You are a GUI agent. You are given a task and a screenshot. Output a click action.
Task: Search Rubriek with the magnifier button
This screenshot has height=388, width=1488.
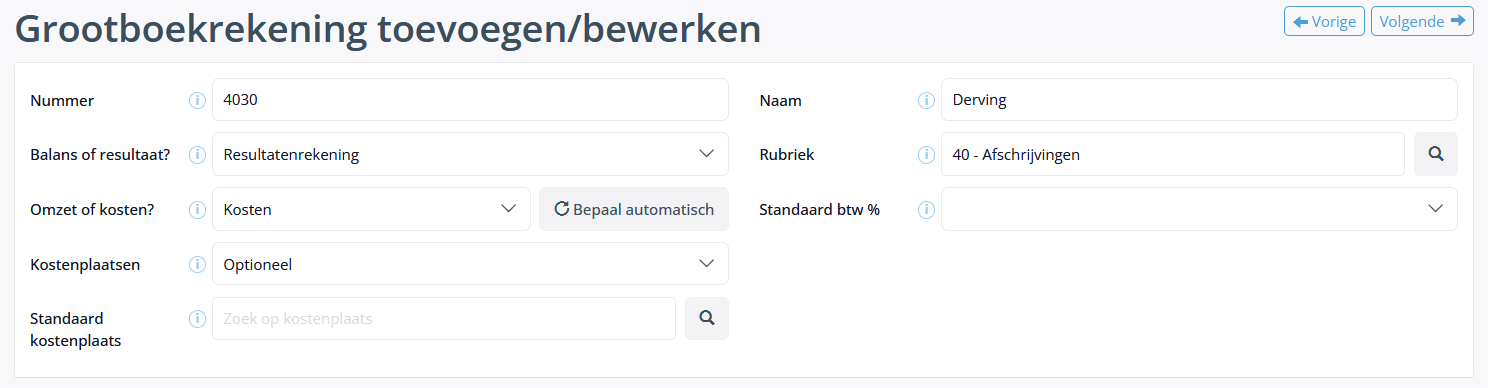[x=1435, y=154]
